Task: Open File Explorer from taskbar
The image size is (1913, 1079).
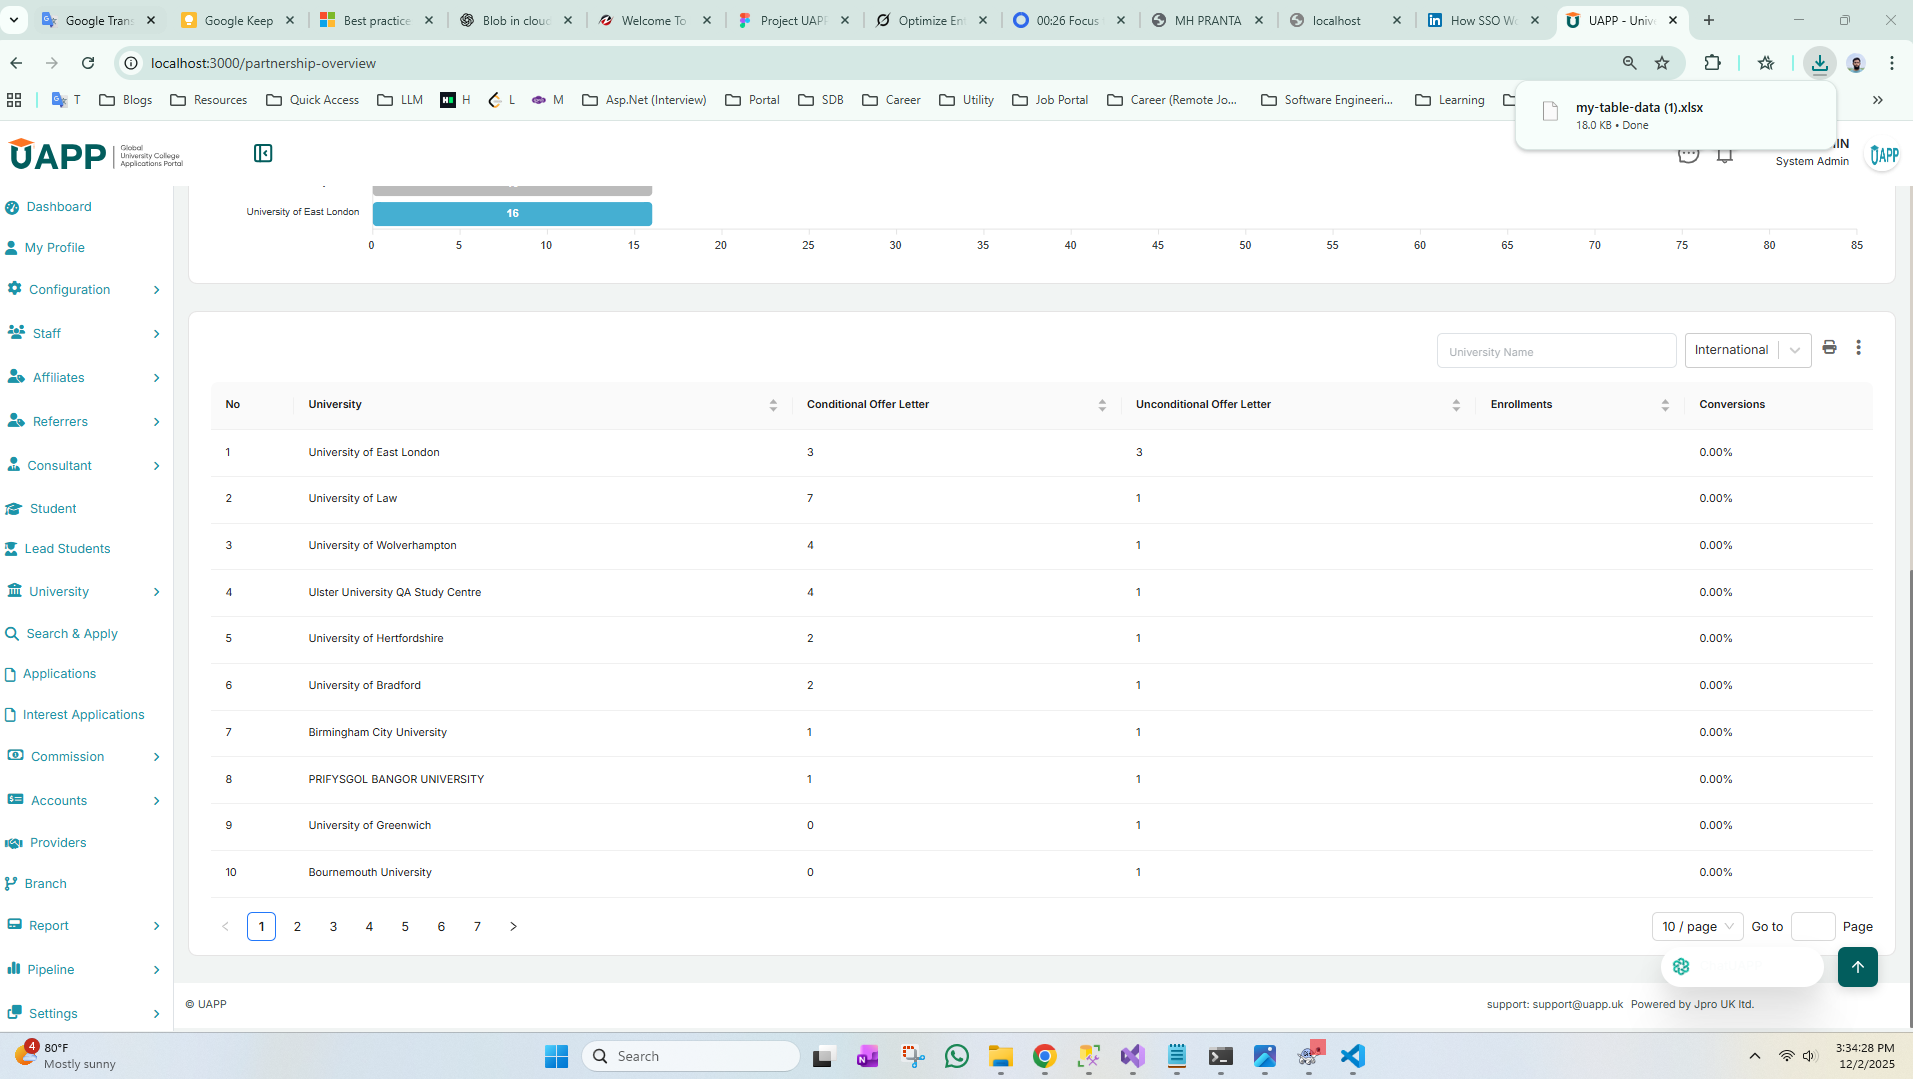Action: [1000, 1056]
